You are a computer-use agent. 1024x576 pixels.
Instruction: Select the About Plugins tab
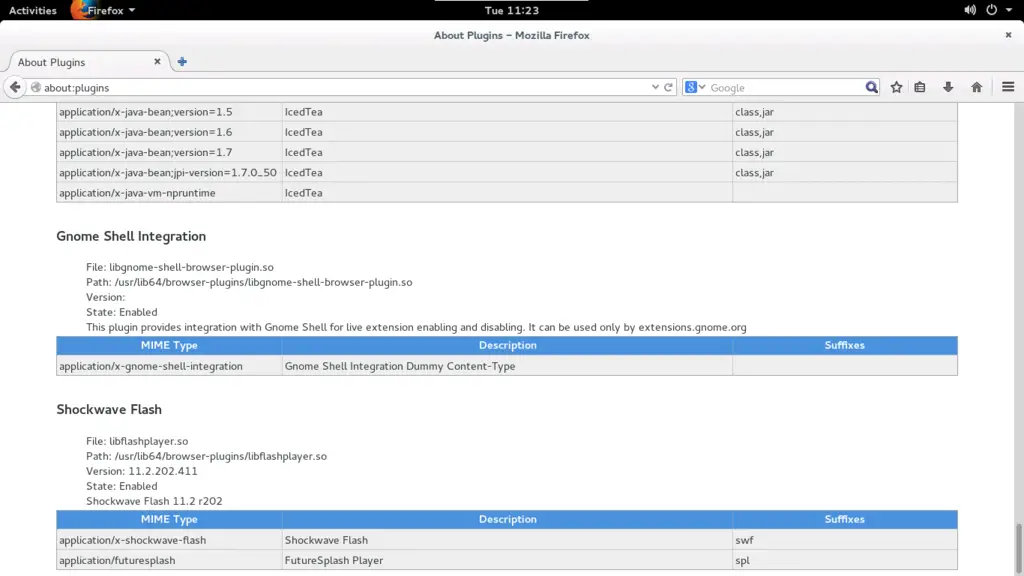click(87, 62)
